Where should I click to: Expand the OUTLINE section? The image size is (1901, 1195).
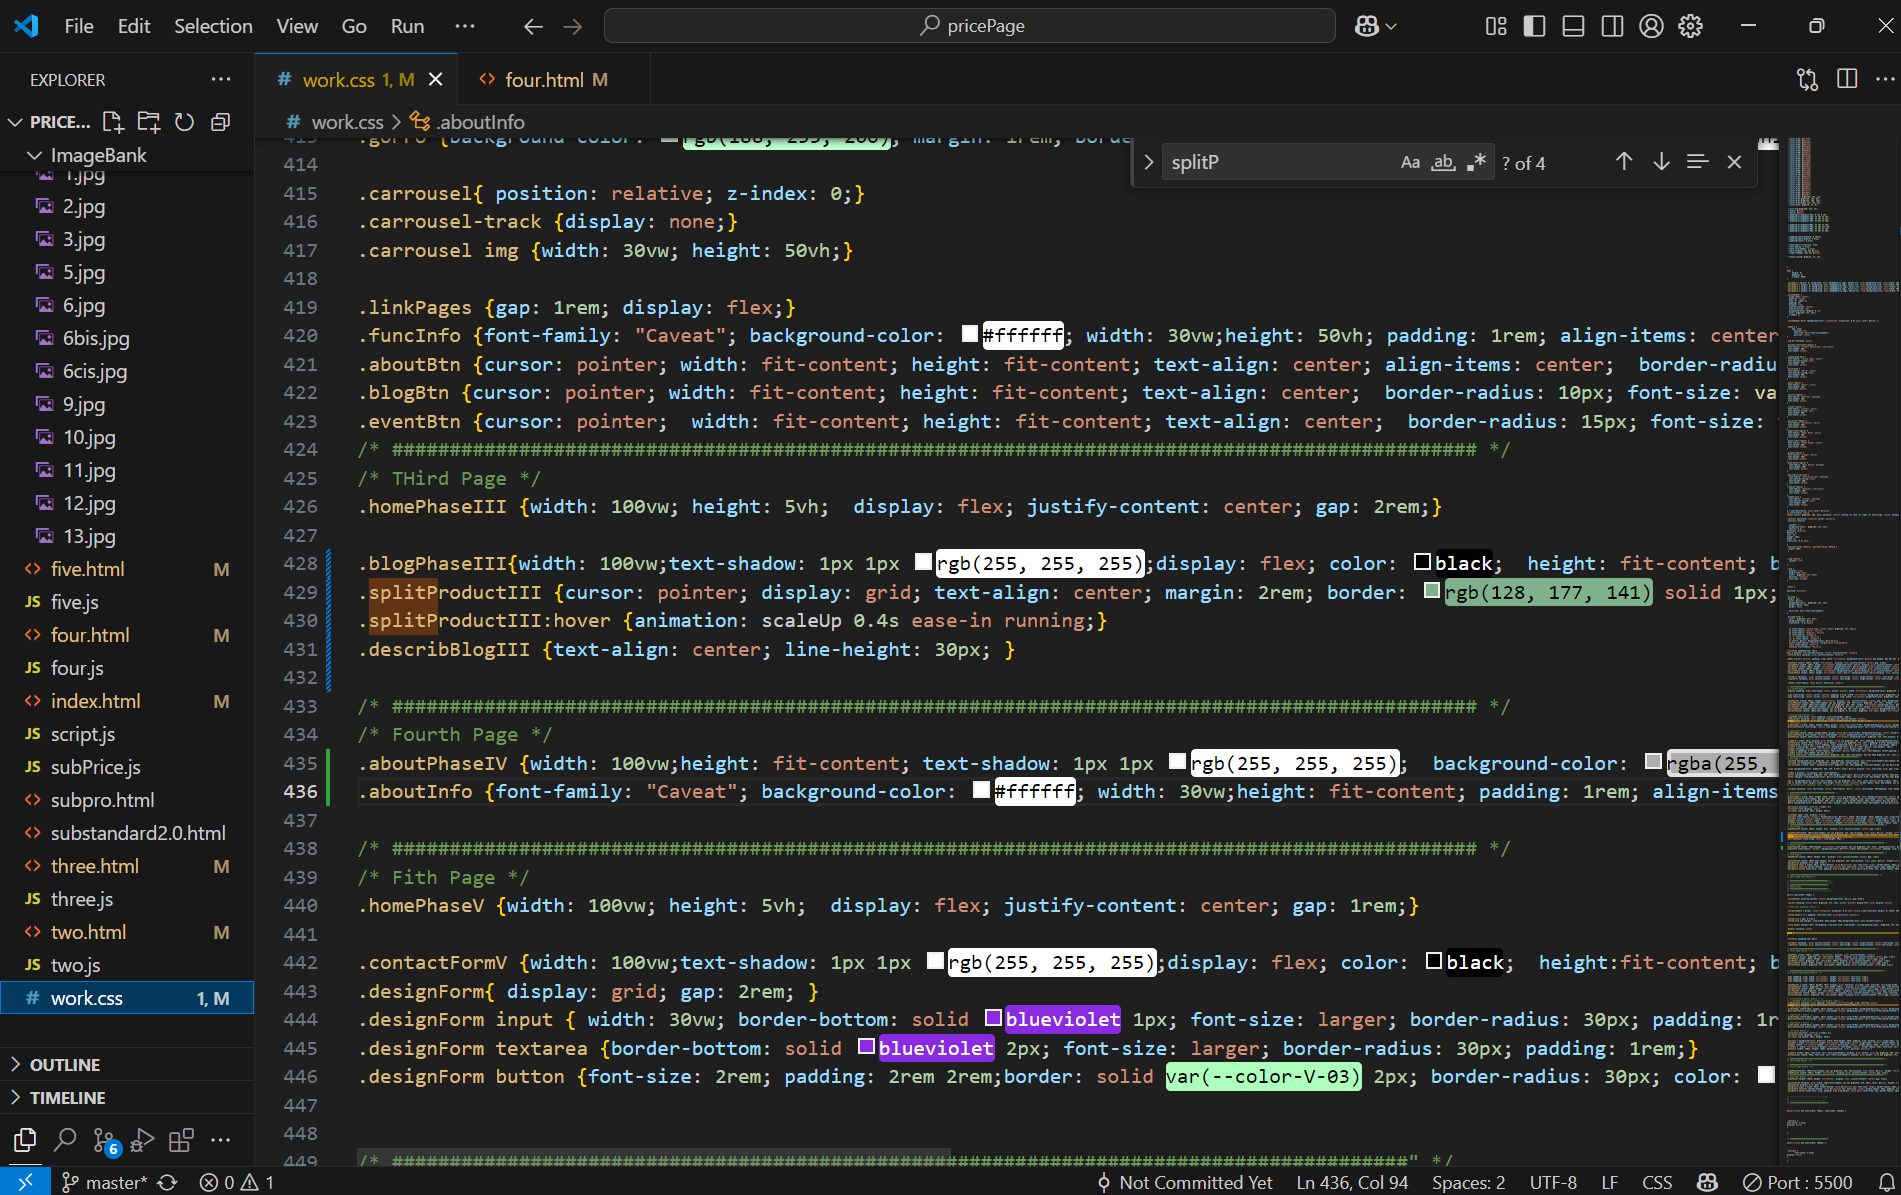click(x=65, y=1064)
